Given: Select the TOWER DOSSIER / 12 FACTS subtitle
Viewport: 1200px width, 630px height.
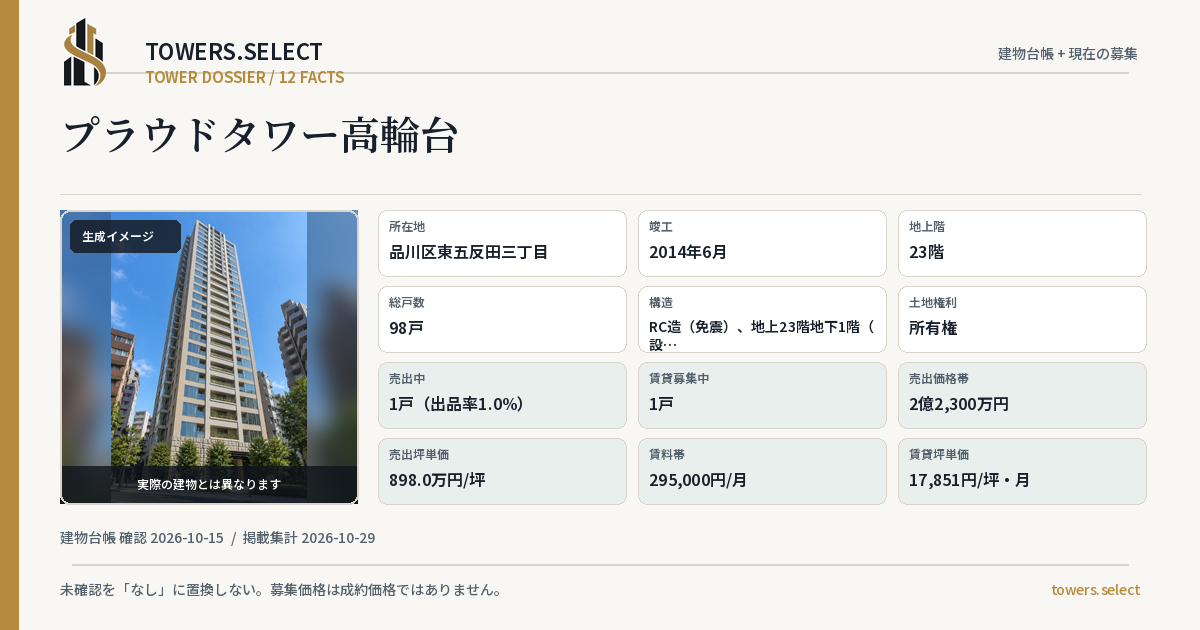Looking at the screenshot, I should click(245, 77).
